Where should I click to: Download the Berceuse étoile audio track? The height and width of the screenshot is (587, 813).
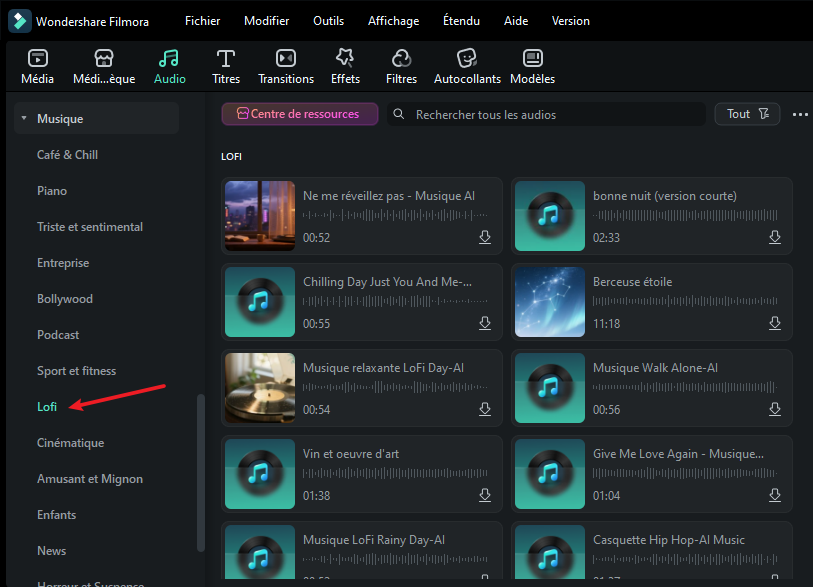click(774, 323)
